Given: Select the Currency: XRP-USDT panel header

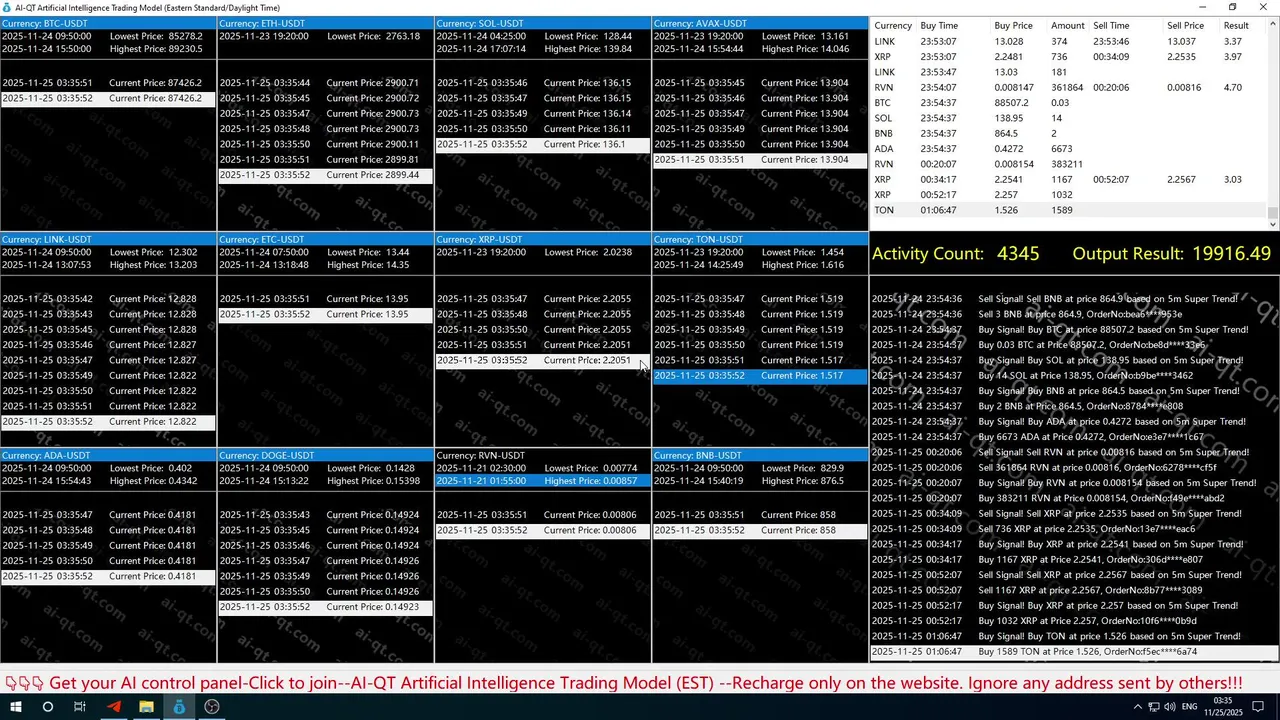Looking at the screenshot, I should (x=543, y=239).
